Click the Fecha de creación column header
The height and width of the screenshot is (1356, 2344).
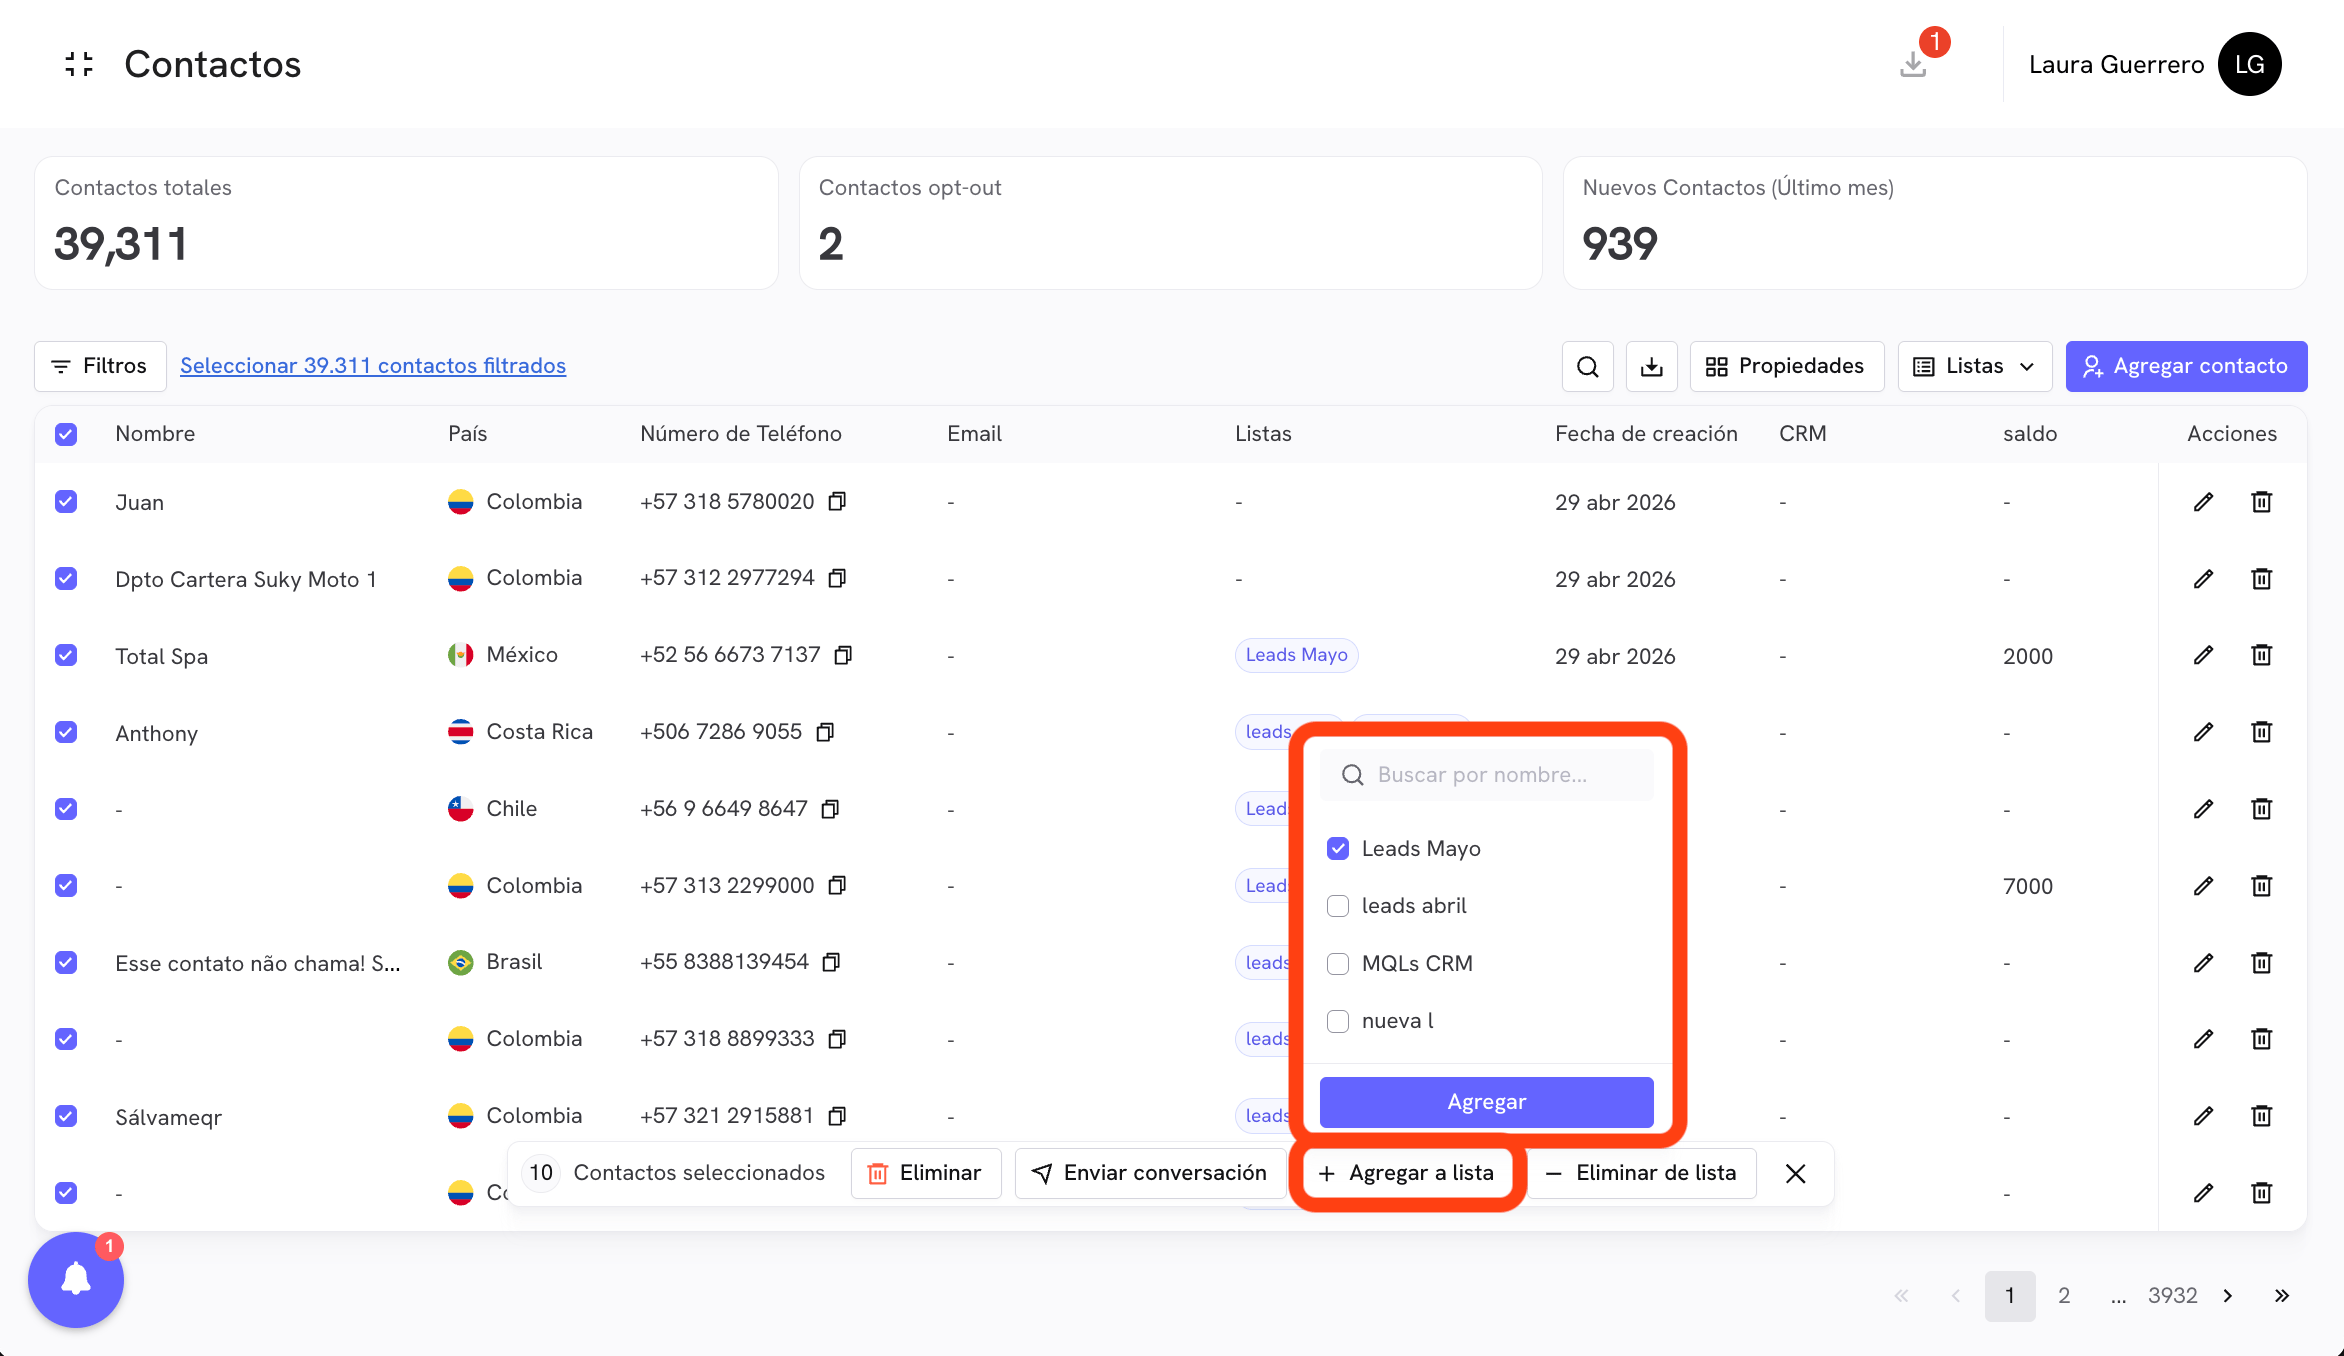point(1646,434)
